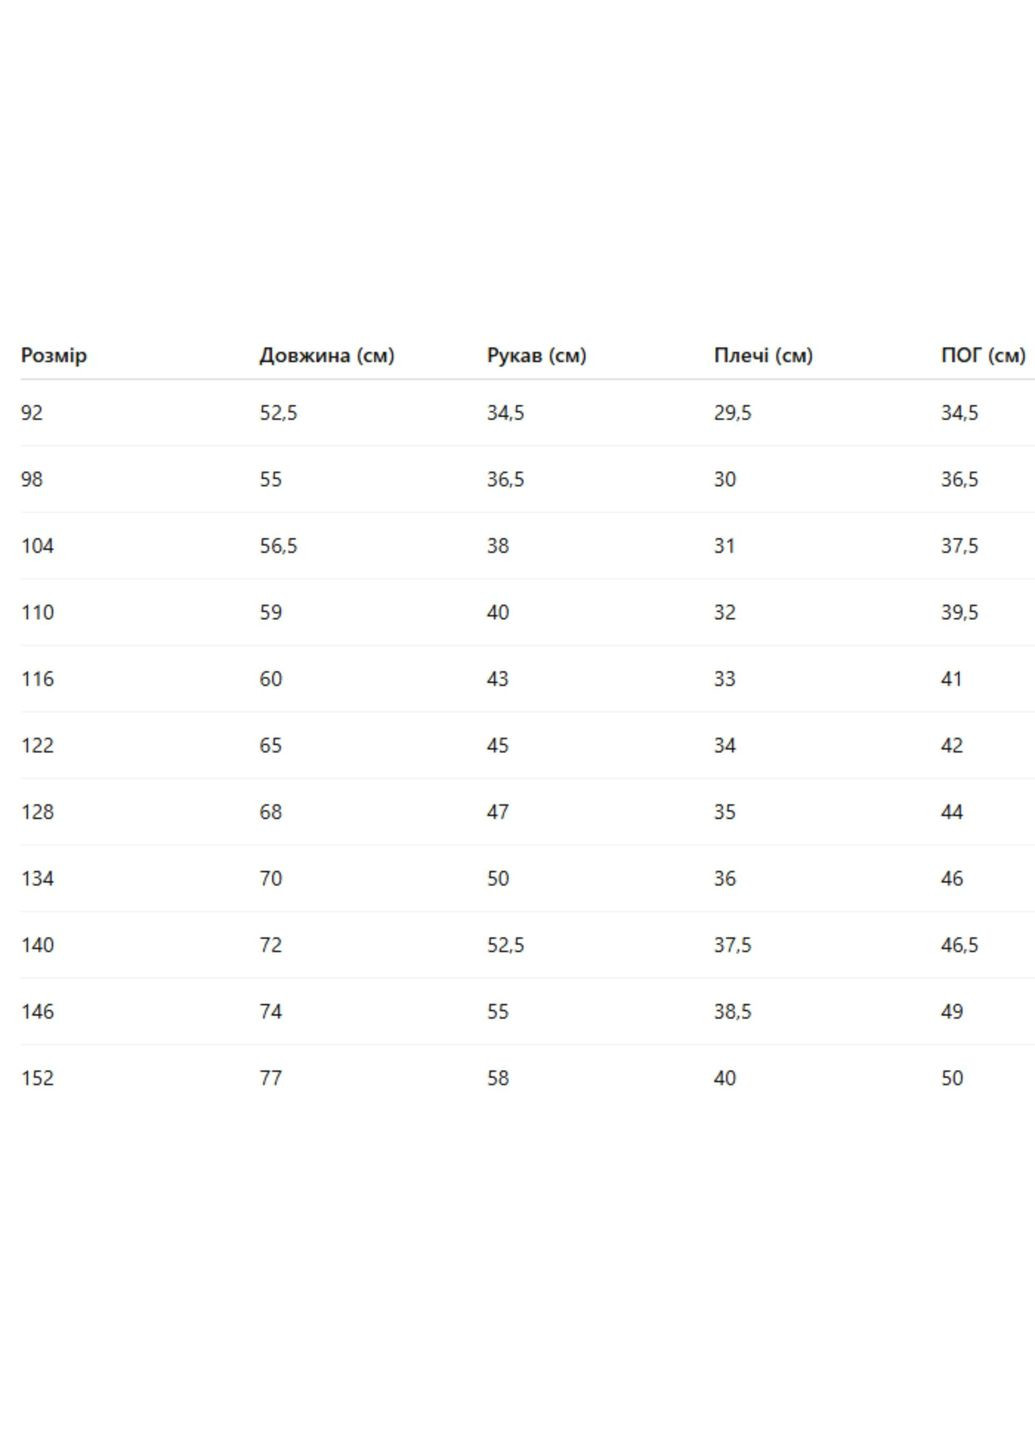Screen dimensions: 1035x1440
Task: Click shoulder value 29,5 for size 92
Action: pyautogui.click(x=733, y=413)
